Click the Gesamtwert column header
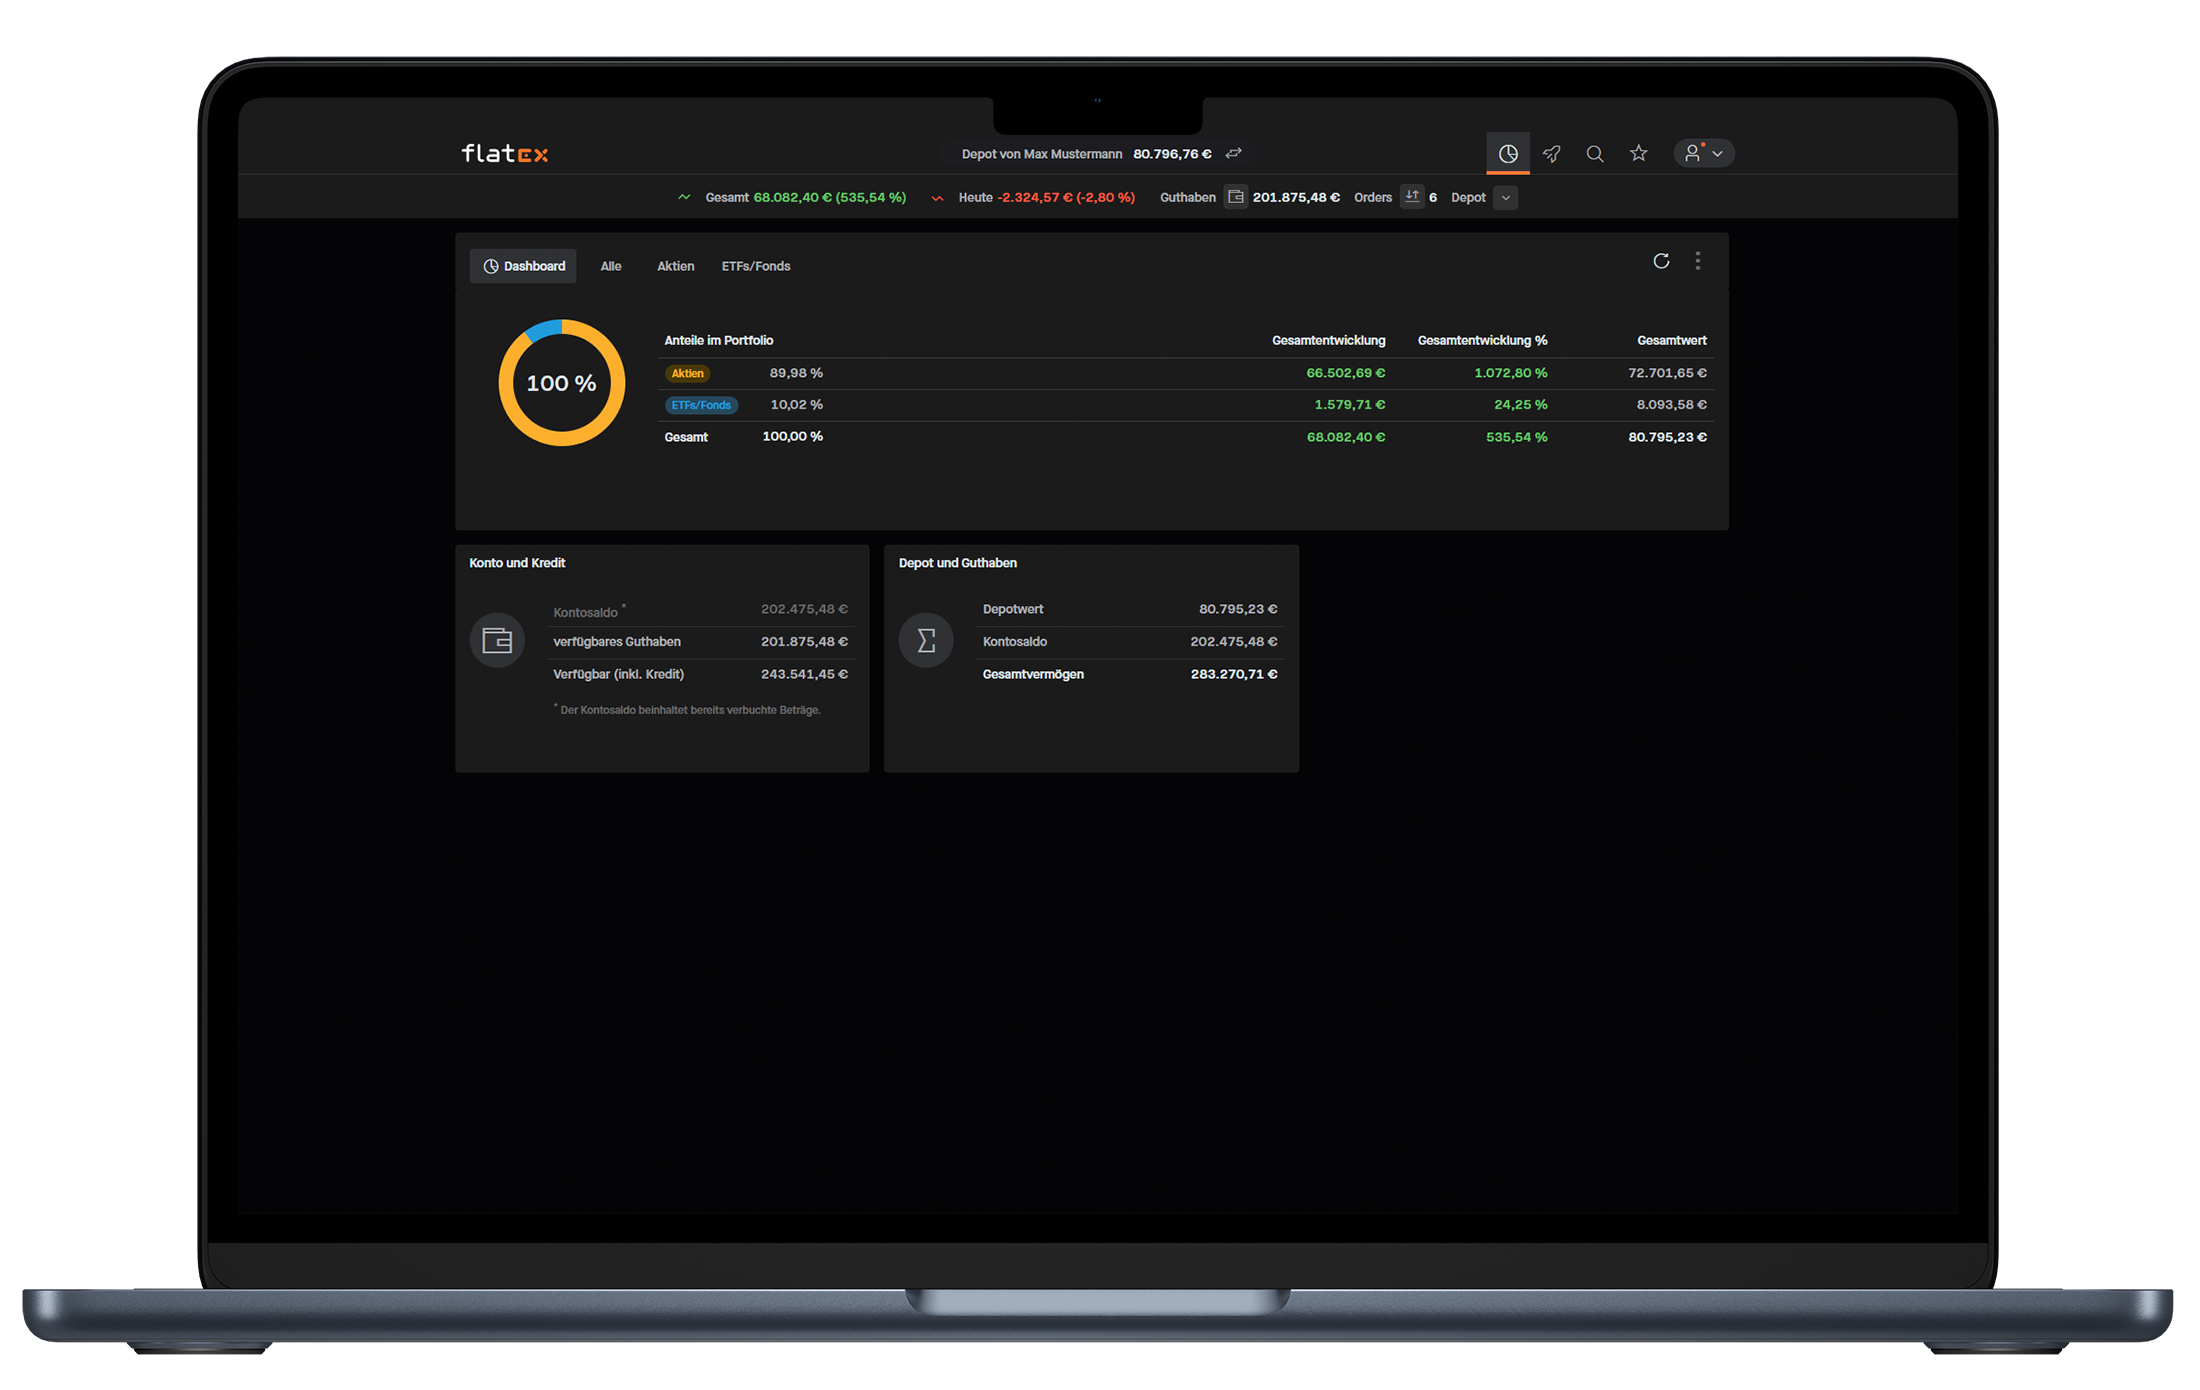Image resolution: width=2200 pixels, height=1390 pixels. (1672, 340)
